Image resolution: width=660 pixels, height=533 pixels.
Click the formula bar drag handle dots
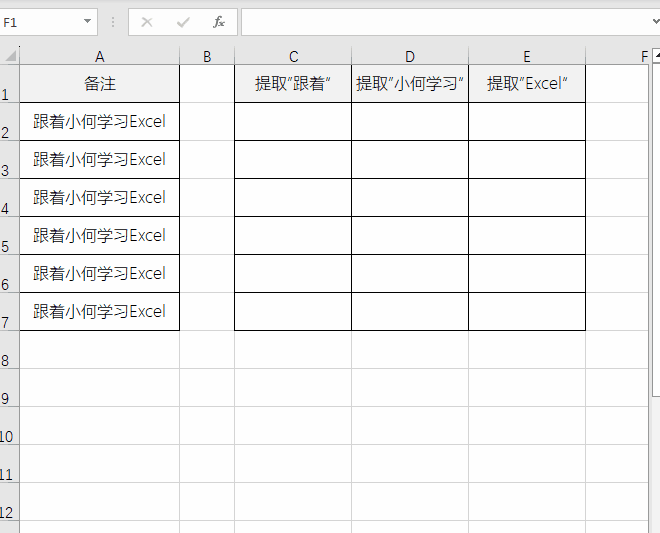click(x=113, y=22)
